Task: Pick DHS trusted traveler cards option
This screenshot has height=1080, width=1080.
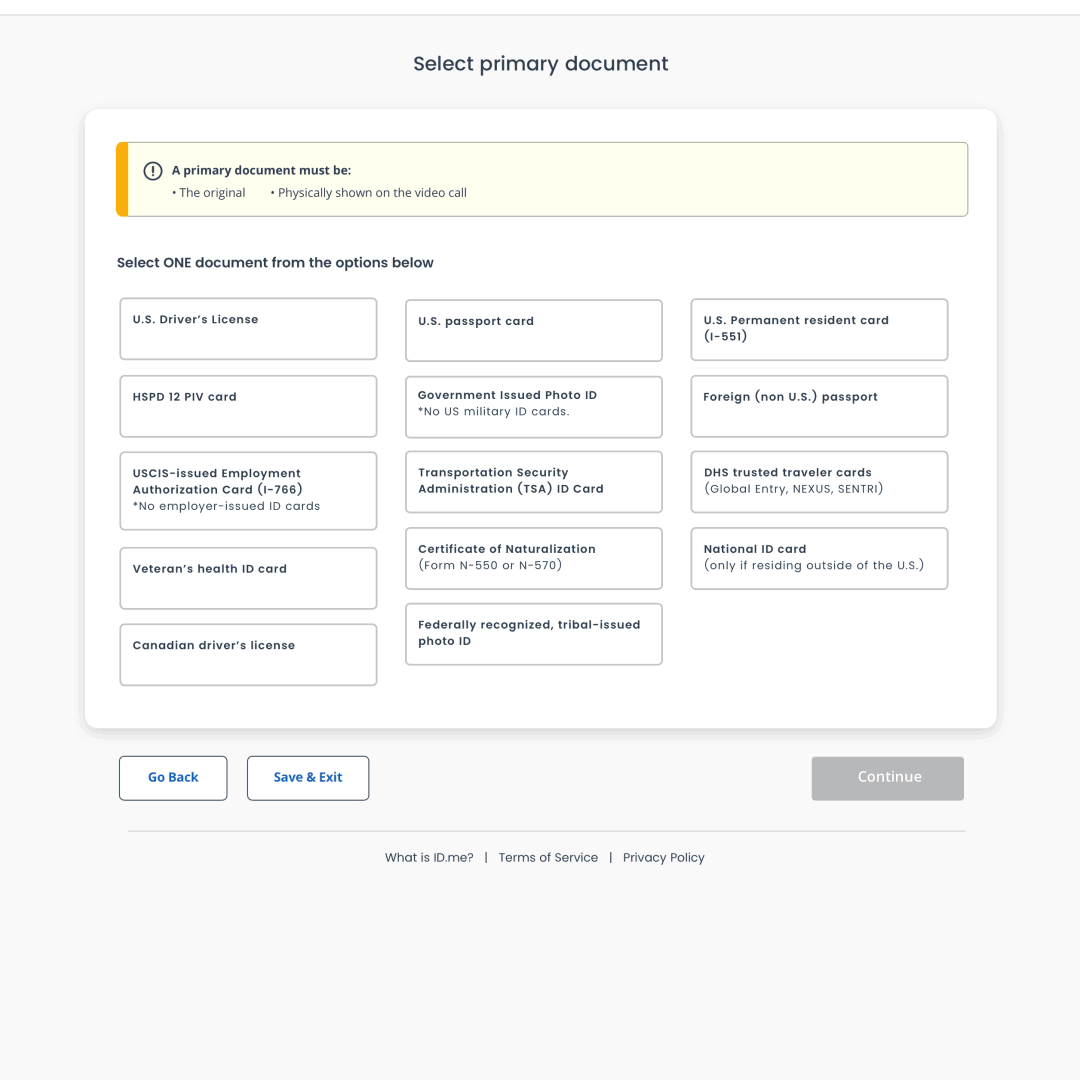Action: pyautogui.click(x=818, y=481)
